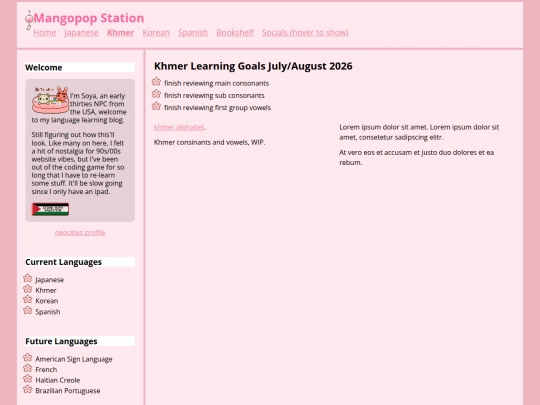Click the Future Languages heading
The image size is (540, 405).
(80, 341)
